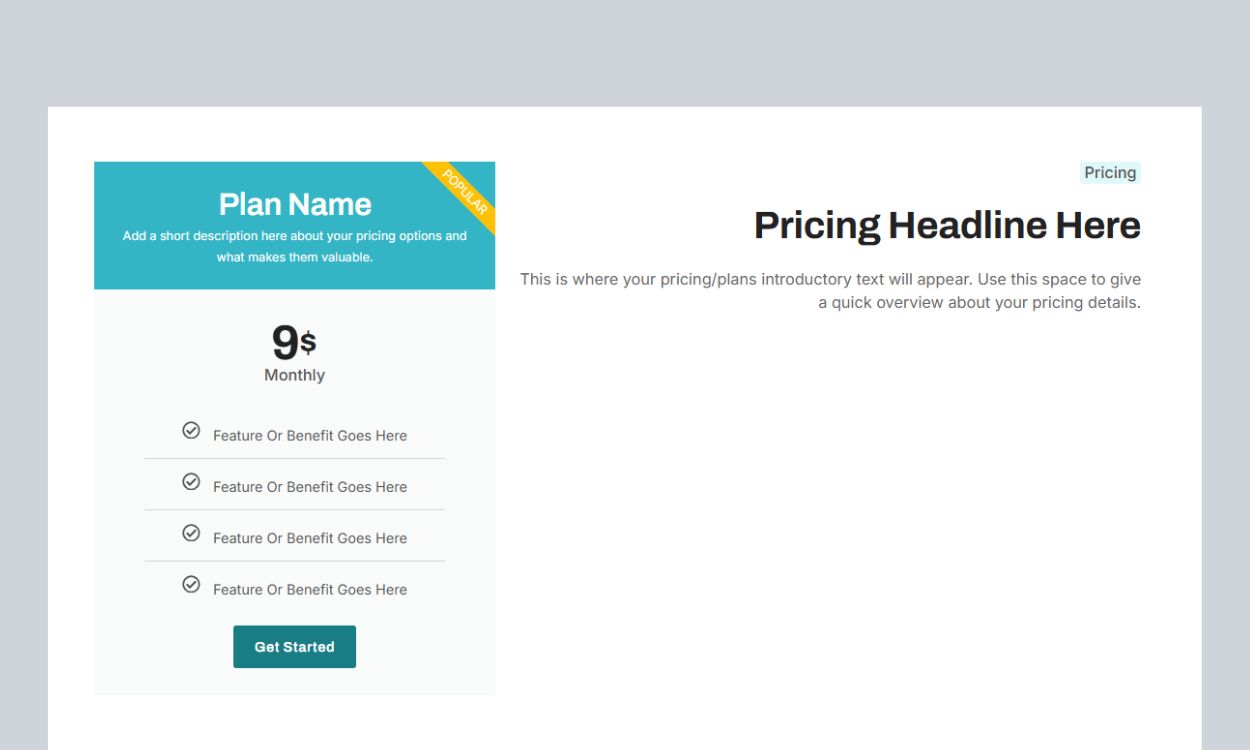The width and height of the screenshot is (1250, 750).
Task: Click the Get Started button
Action: [x=294, y=647]
